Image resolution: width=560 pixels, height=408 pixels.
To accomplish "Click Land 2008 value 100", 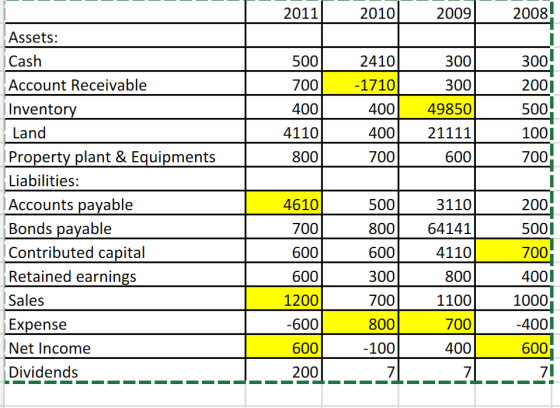I will [x=513, y=131].
